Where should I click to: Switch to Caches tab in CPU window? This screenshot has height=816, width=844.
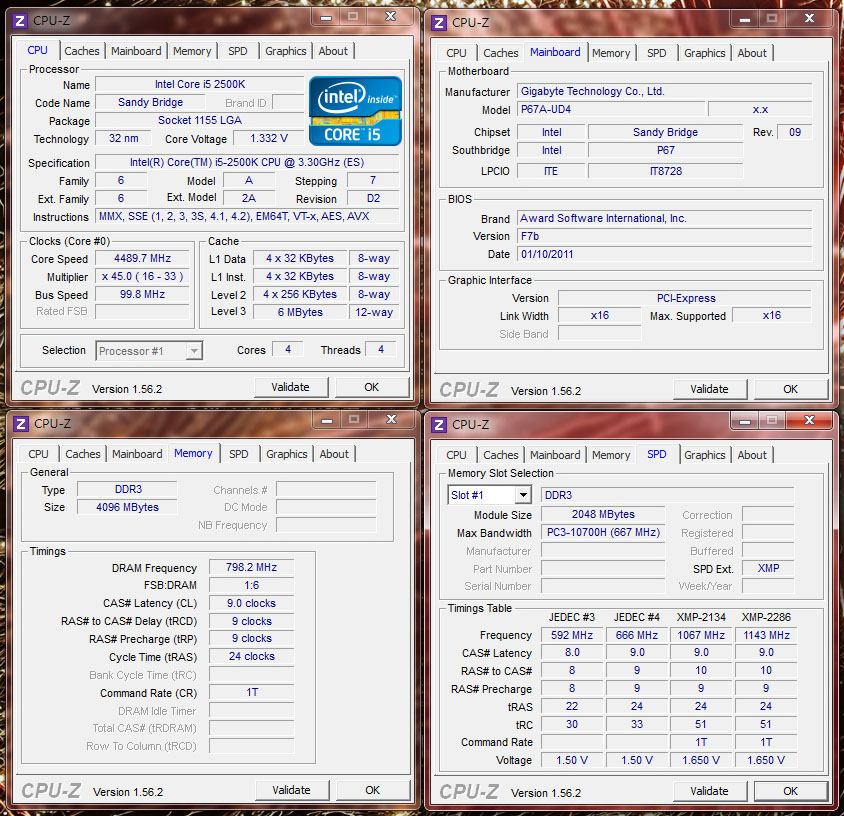coord(82,51)
